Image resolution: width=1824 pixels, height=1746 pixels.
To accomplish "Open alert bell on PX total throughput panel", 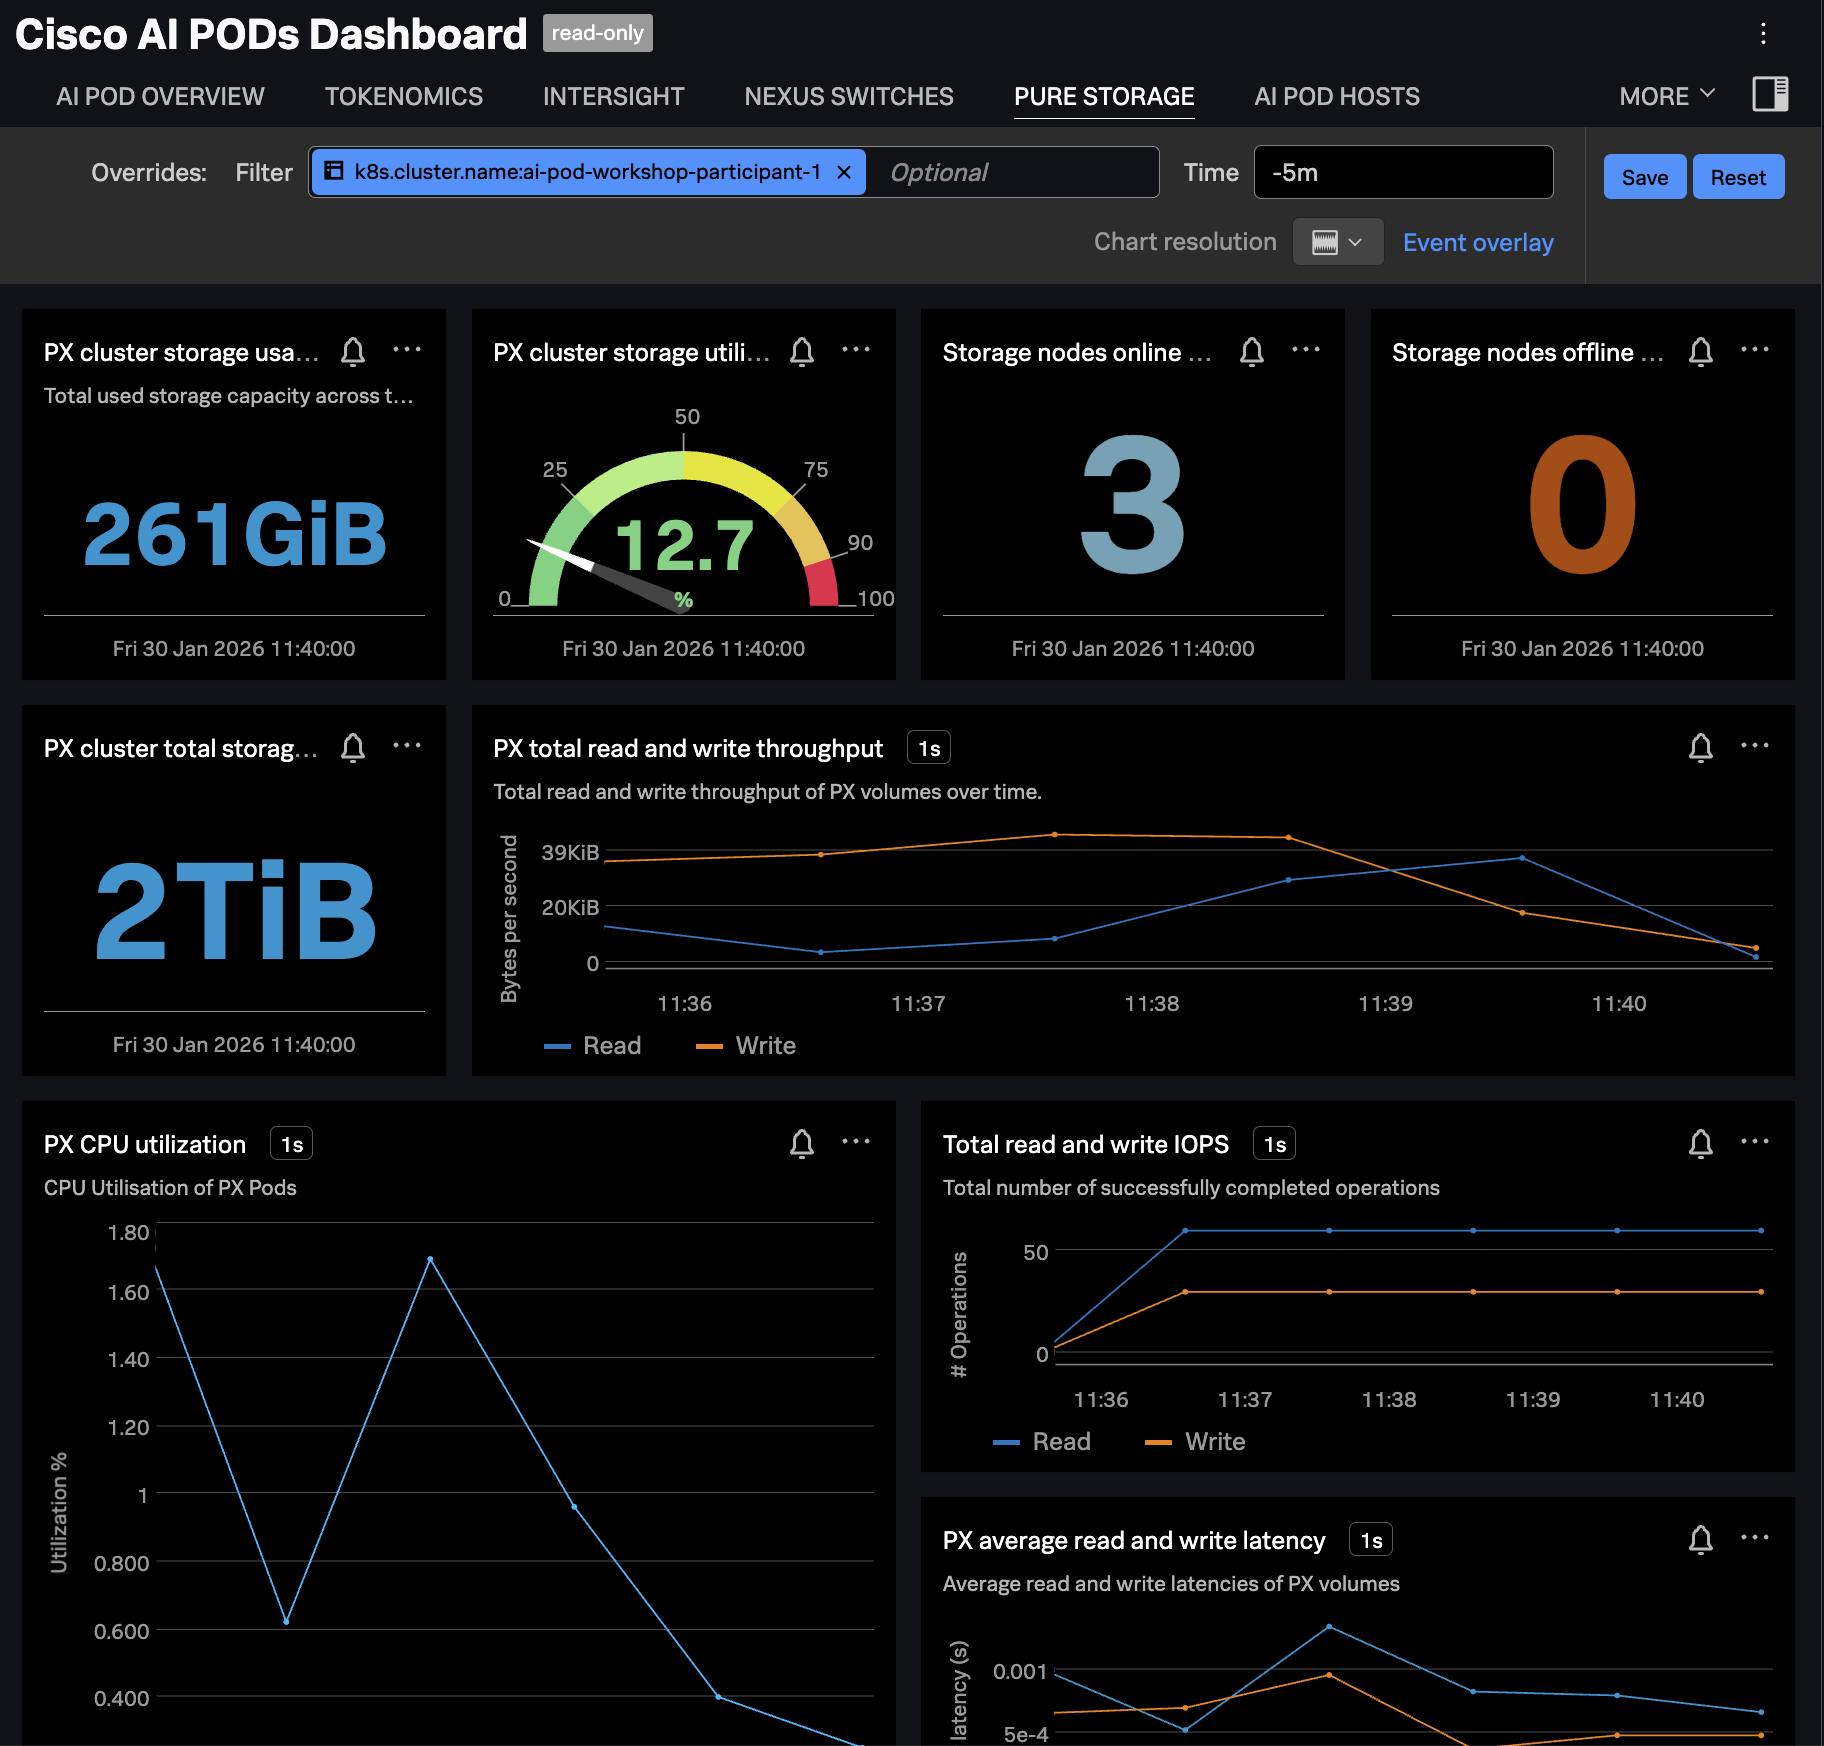I will [1701, 747].
